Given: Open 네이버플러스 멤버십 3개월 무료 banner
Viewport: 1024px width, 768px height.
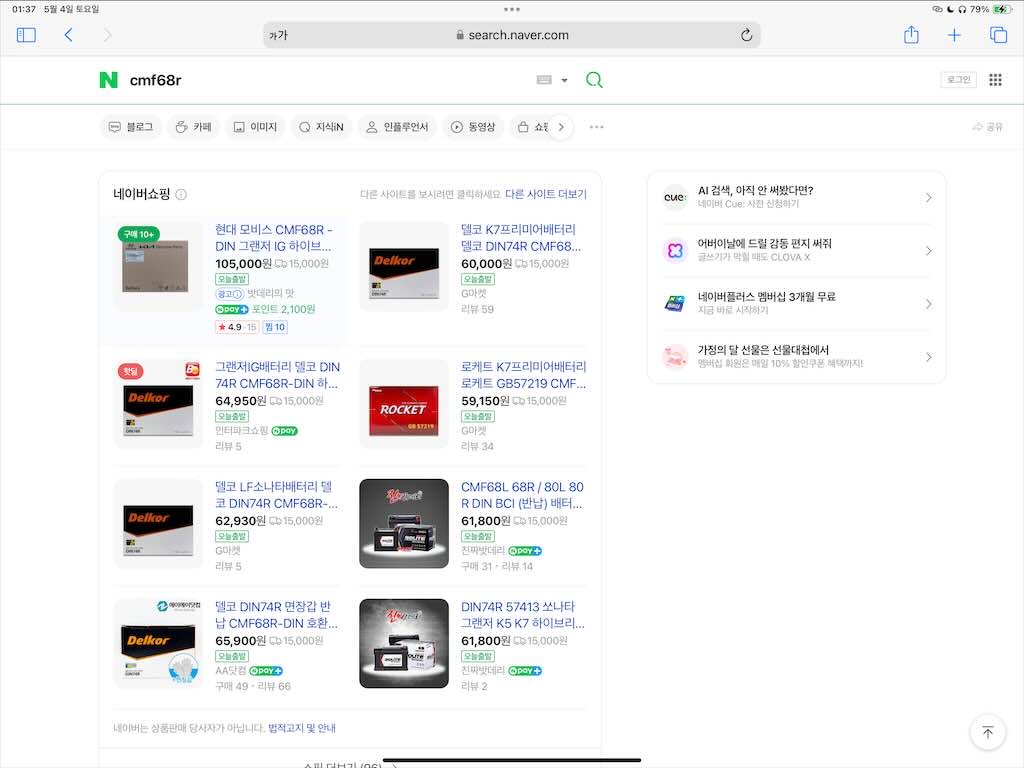Looking at the screenshot, I should [x=796, y=304].
